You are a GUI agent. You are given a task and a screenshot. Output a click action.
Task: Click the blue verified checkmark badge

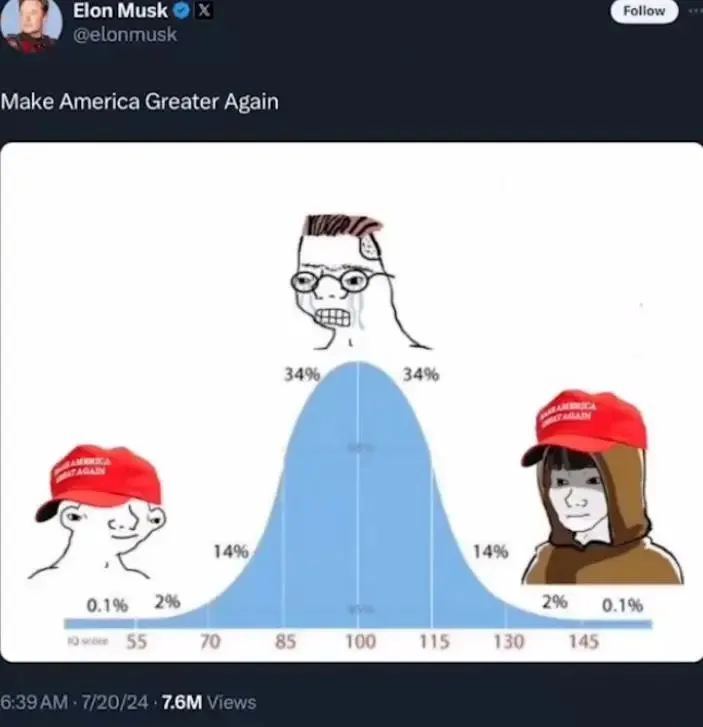tap(181, 11)
